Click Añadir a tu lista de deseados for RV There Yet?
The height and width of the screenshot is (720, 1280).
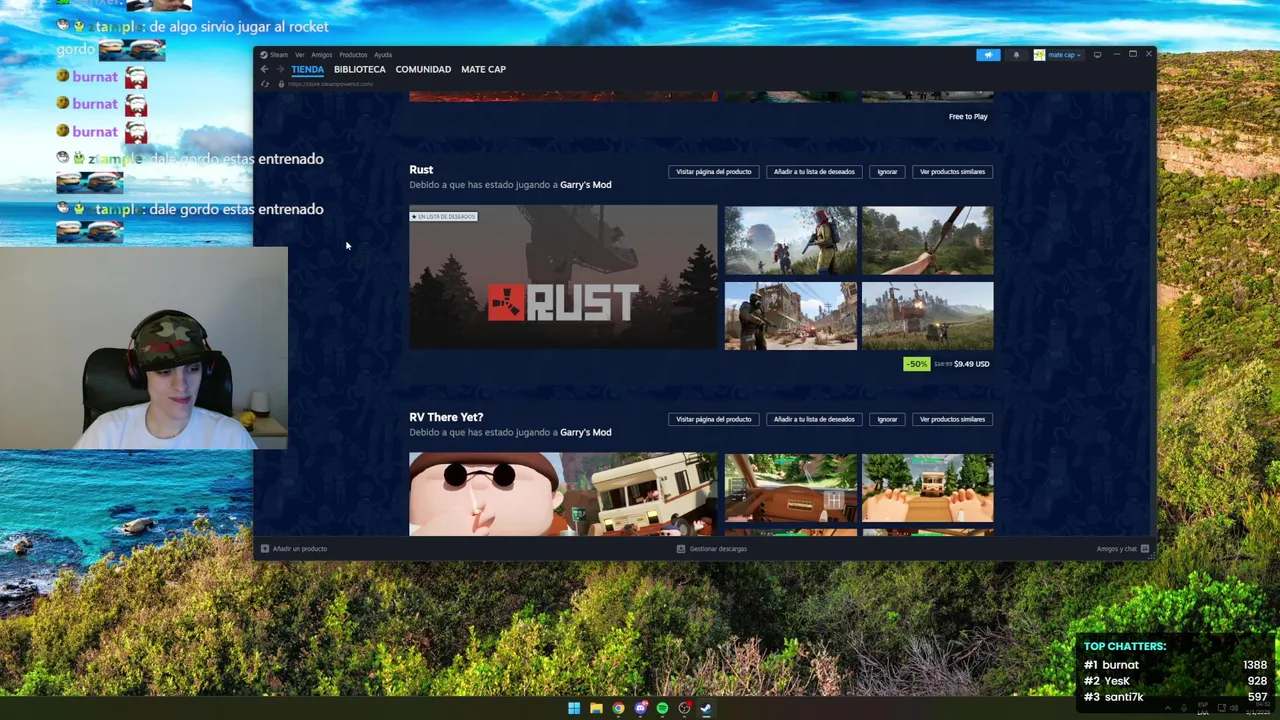coord(814,419)
